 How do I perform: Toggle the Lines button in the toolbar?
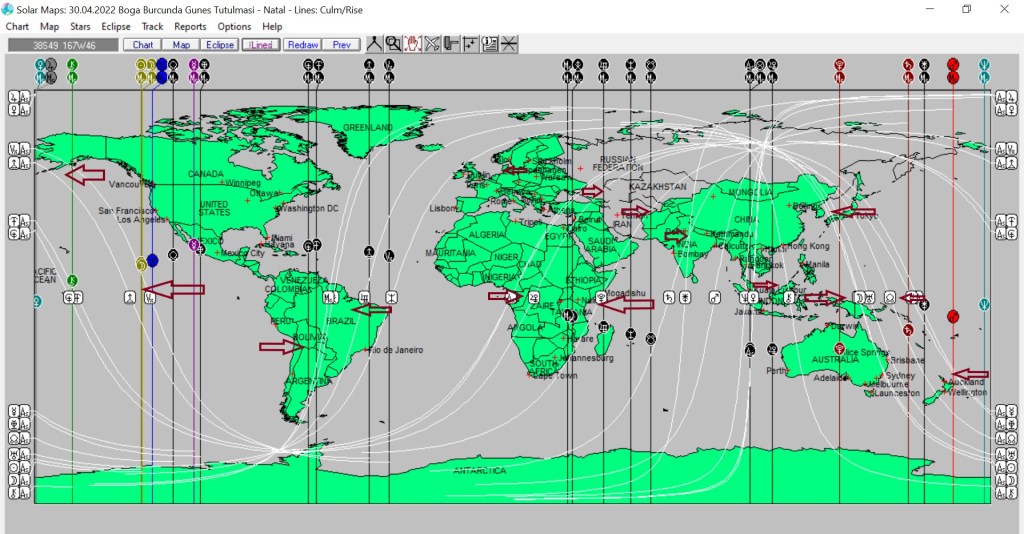click(260, 45)
